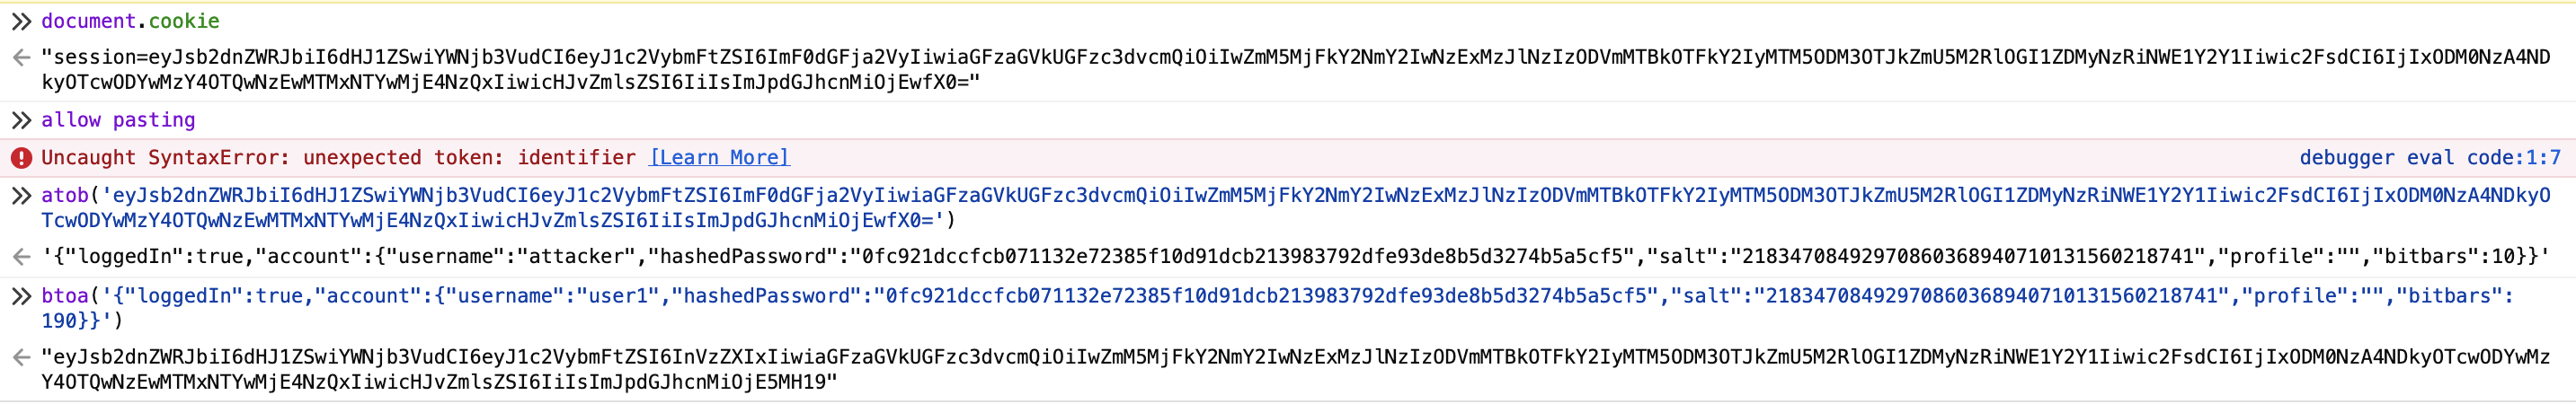Image resolution: width=2576 pixels, height=404 pixels.
Task: Click the output arrow beside the decoded JSON result
Action: point(21,257)
